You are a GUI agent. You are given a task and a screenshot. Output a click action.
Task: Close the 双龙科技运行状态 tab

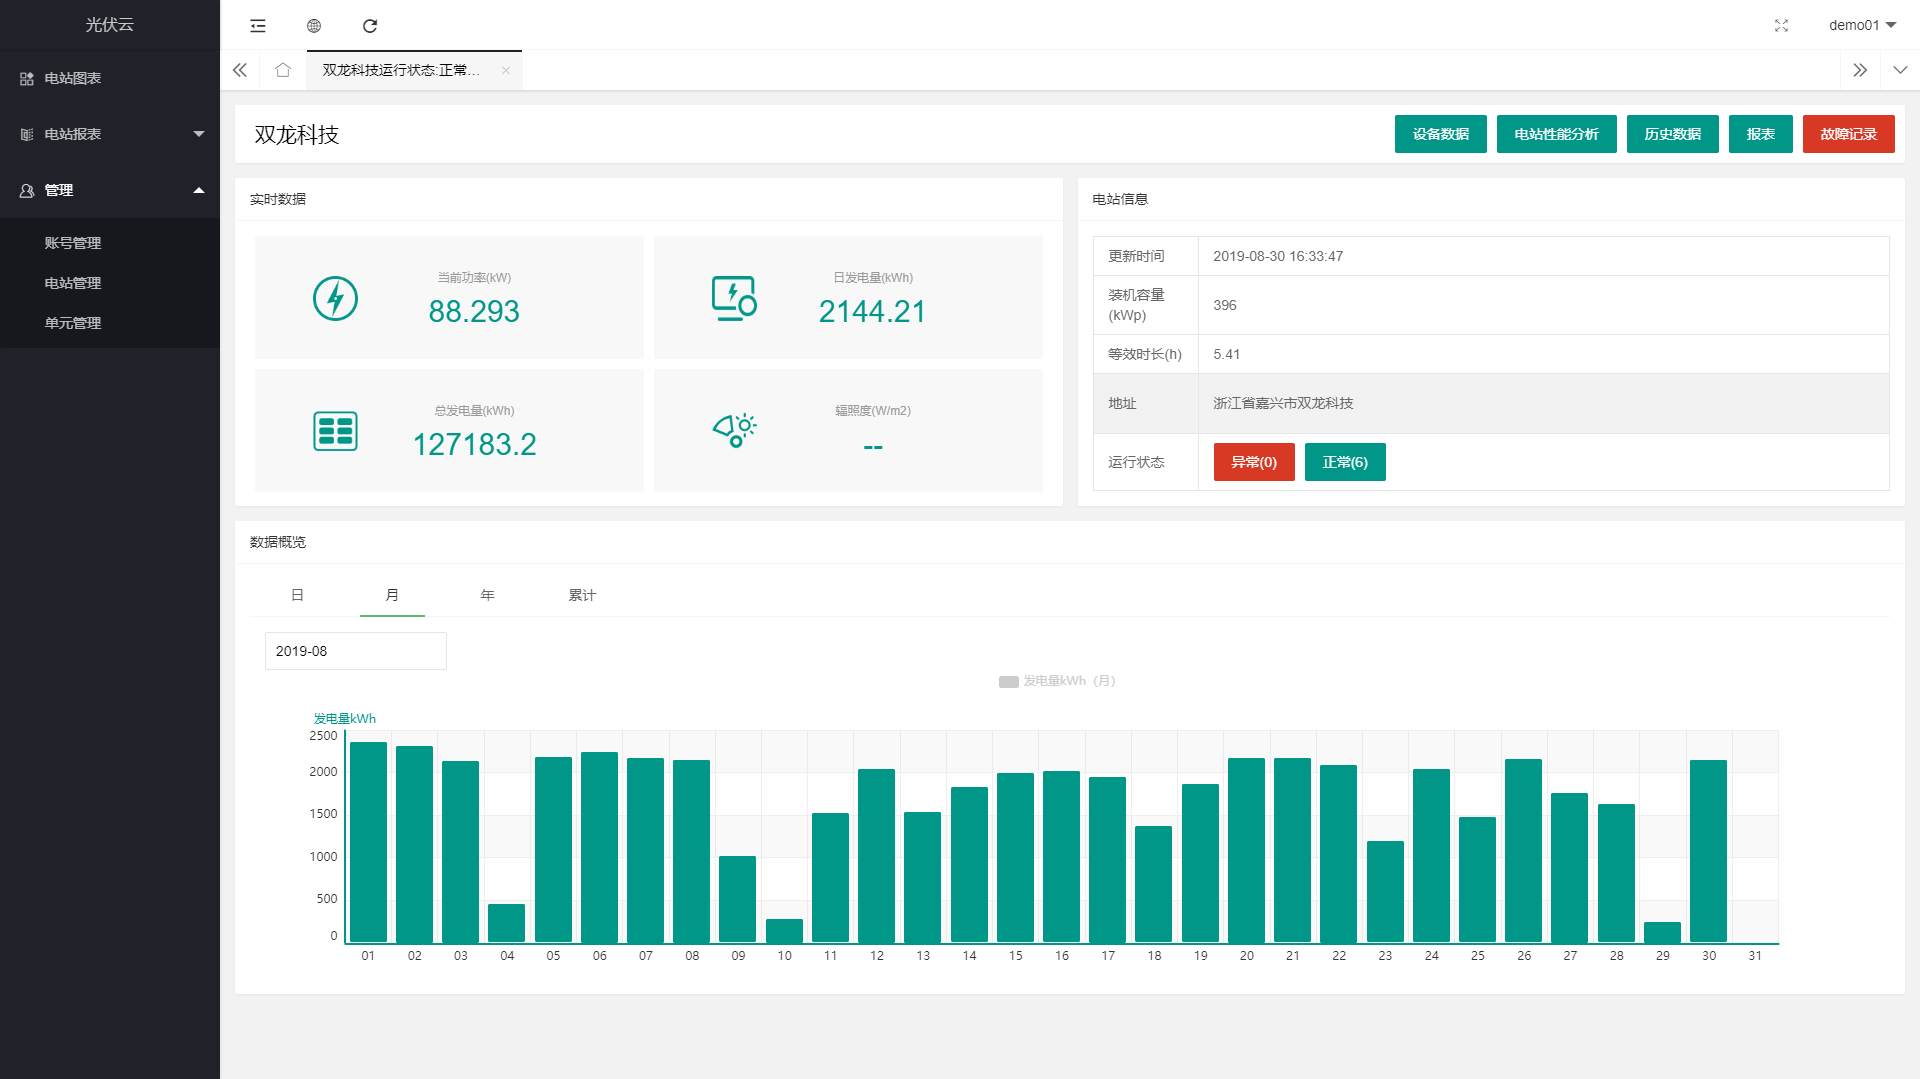(506, 70)
